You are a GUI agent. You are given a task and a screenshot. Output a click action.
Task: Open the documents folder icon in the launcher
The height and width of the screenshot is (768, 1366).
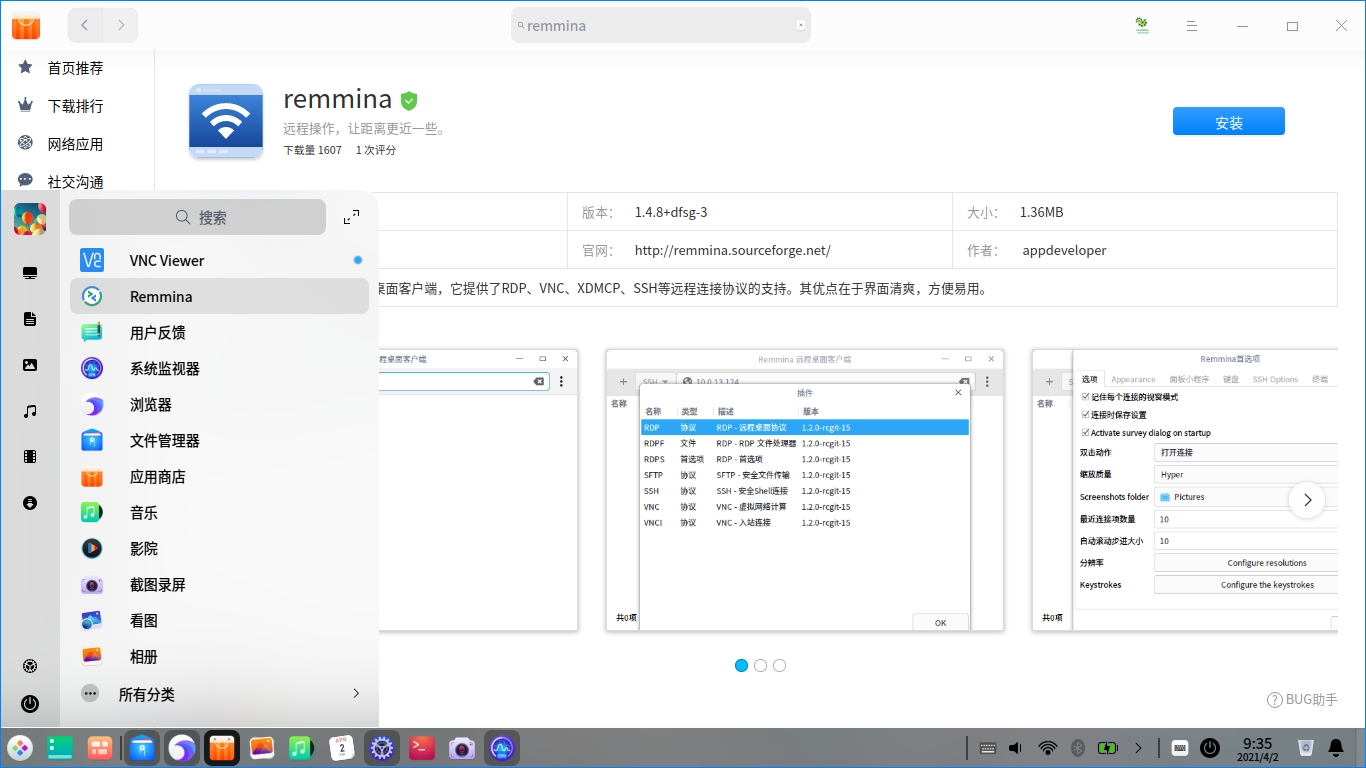30,319
